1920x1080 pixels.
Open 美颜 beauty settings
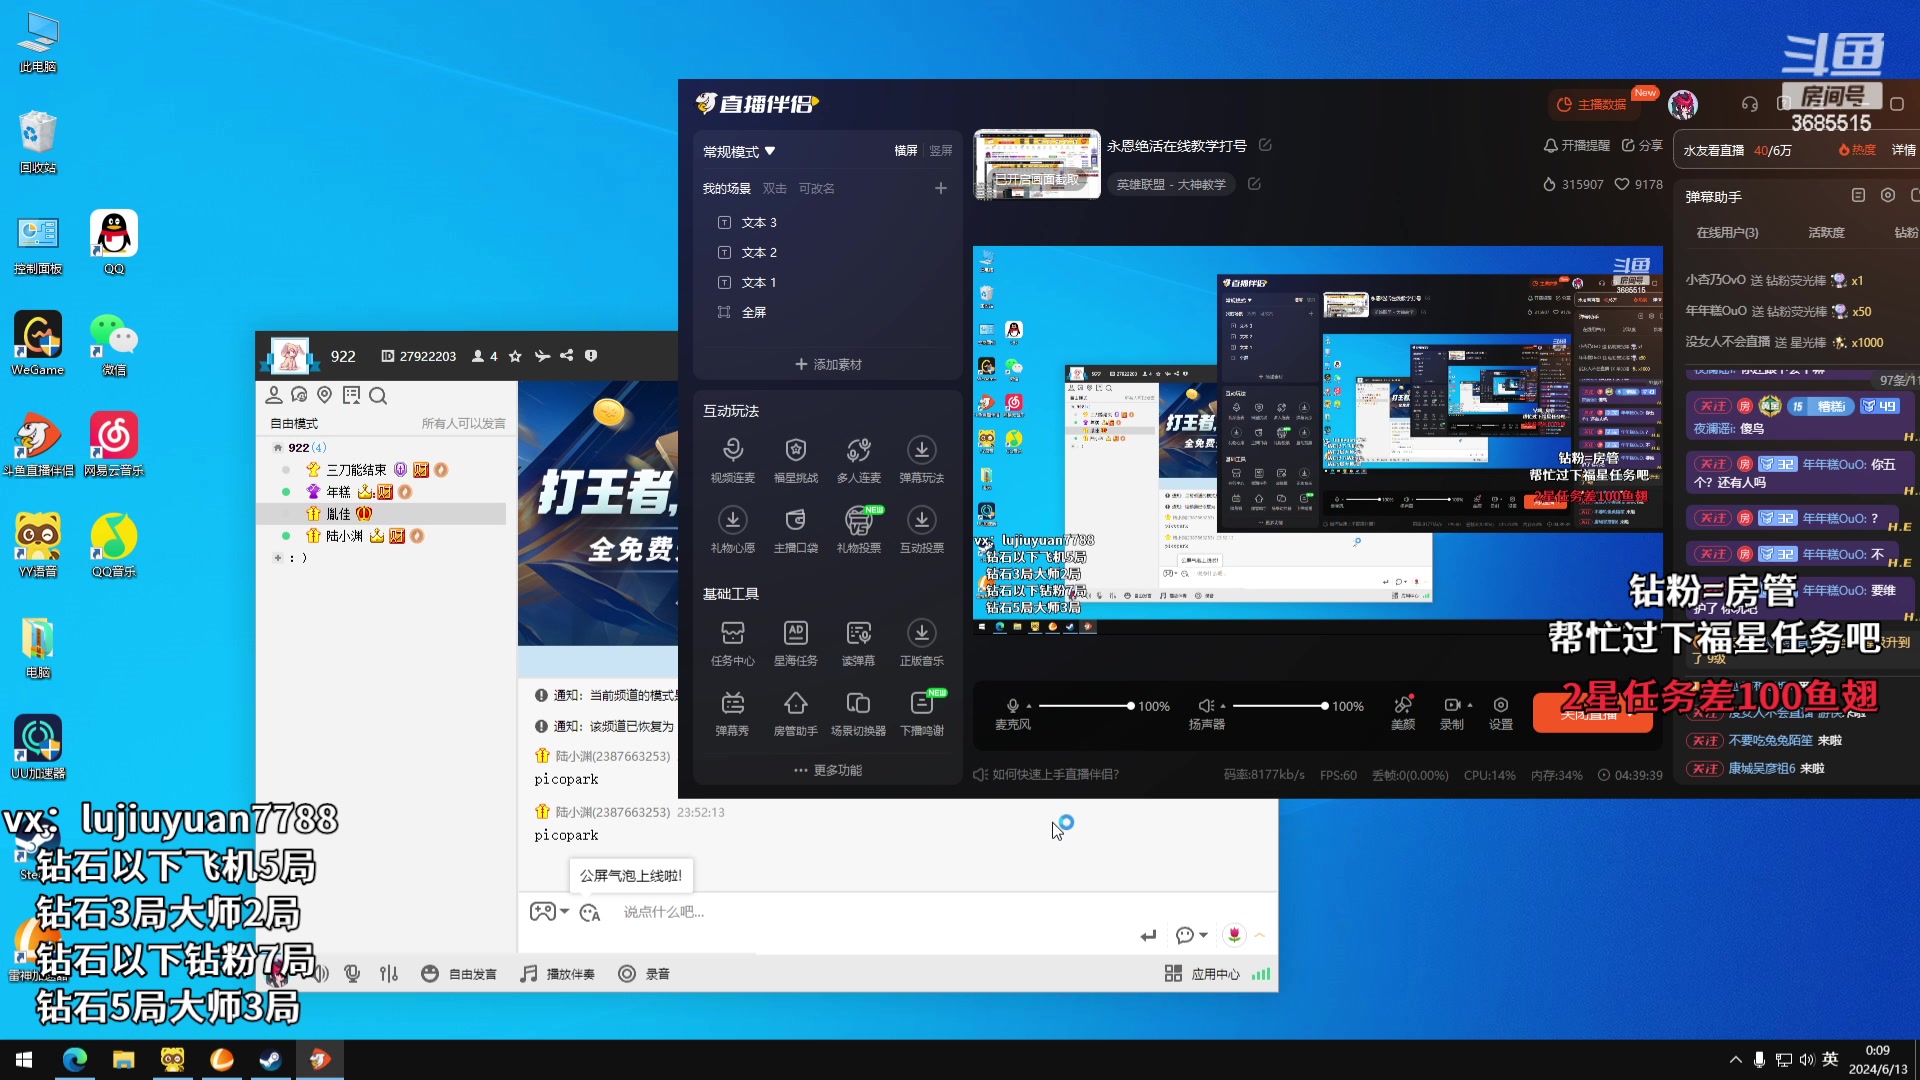click(x=1403, y=713)
